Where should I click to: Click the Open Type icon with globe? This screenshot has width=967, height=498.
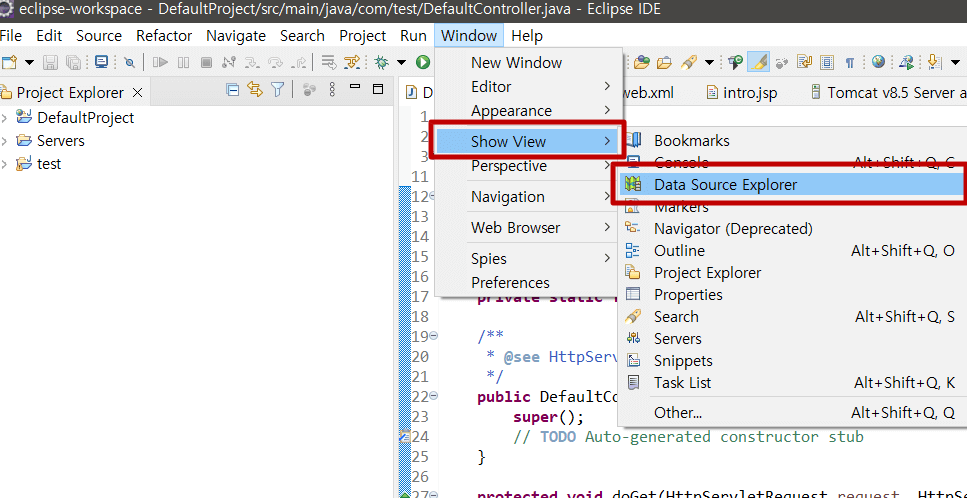(641, 62)
